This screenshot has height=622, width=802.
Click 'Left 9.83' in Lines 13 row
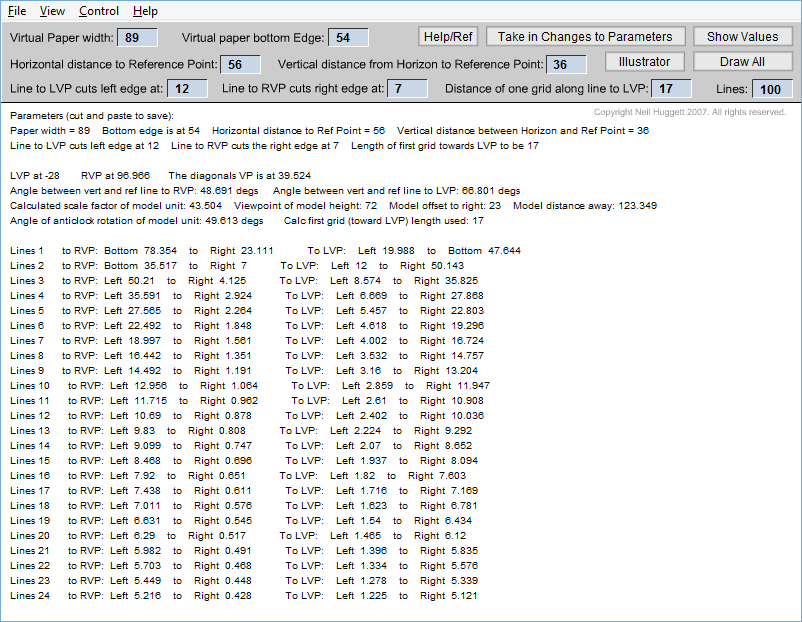coord(132,430)
